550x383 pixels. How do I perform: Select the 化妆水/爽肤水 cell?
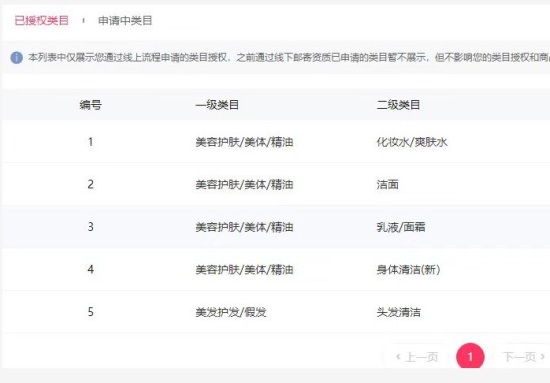pyautogui.click(x=412, y=142)
